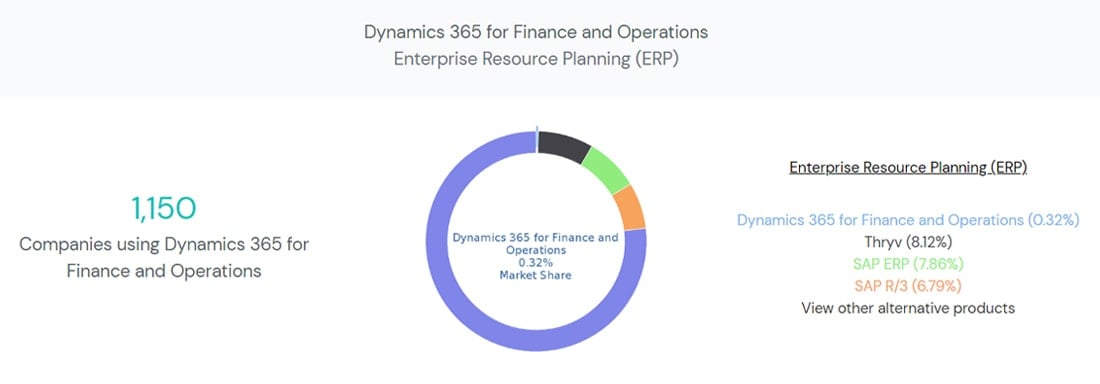Click the 1,150 companies count

coord(163,208)
